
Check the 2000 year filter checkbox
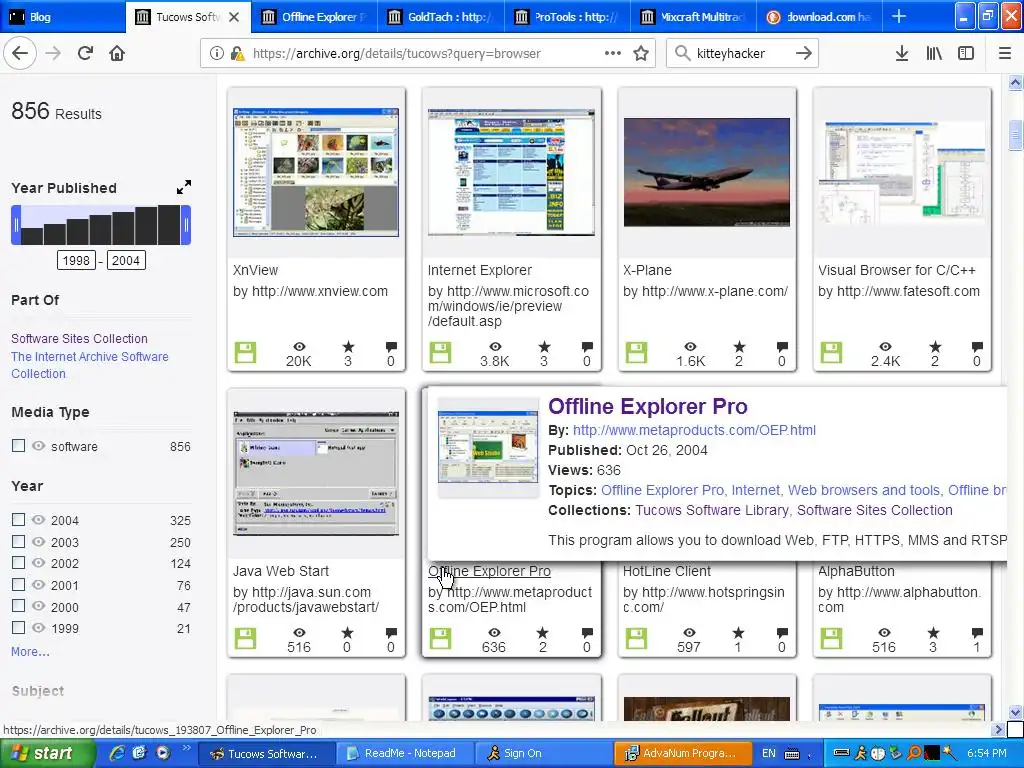[18, 605]
